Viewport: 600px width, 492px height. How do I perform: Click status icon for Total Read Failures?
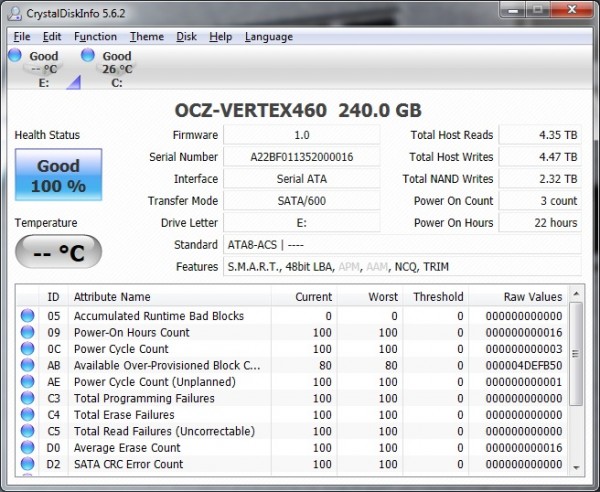27,431
